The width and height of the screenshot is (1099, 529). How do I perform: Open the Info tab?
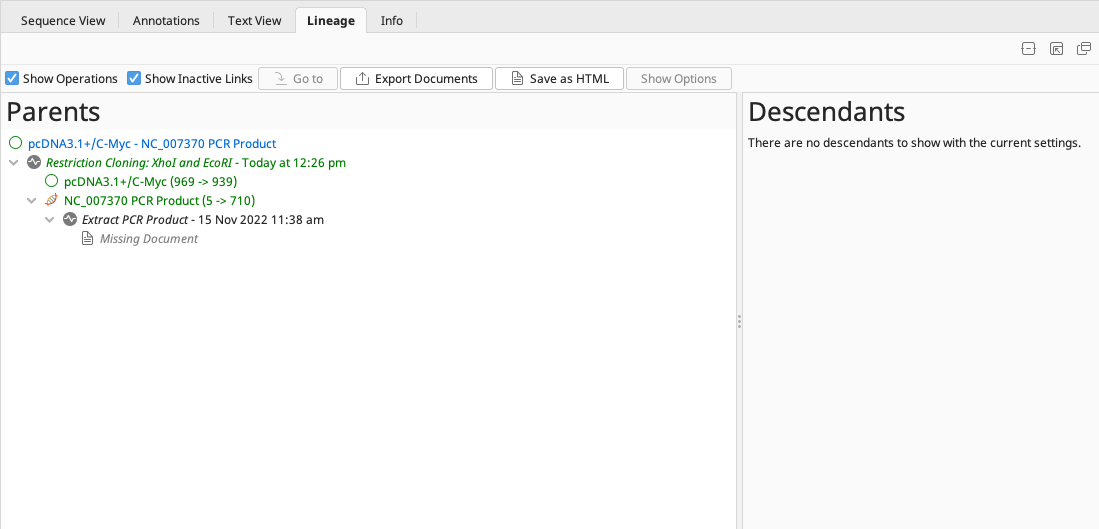(x=392, y=20)
